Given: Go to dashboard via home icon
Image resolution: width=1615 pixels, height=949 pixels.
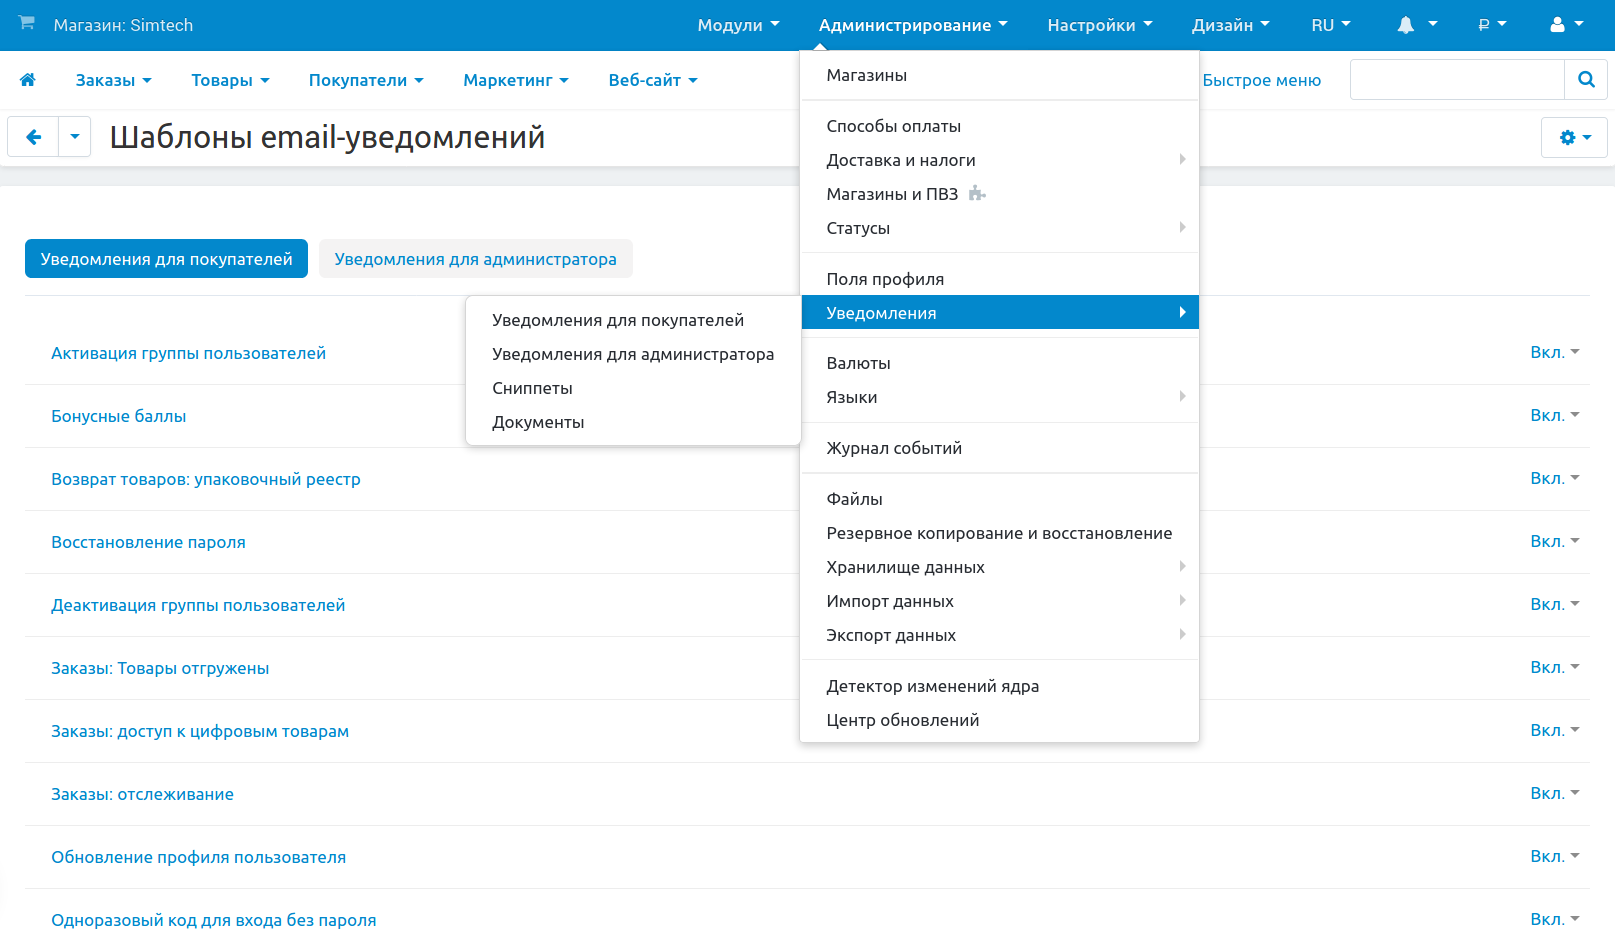Looking at the screenshot, I should (x=28, y=80).
